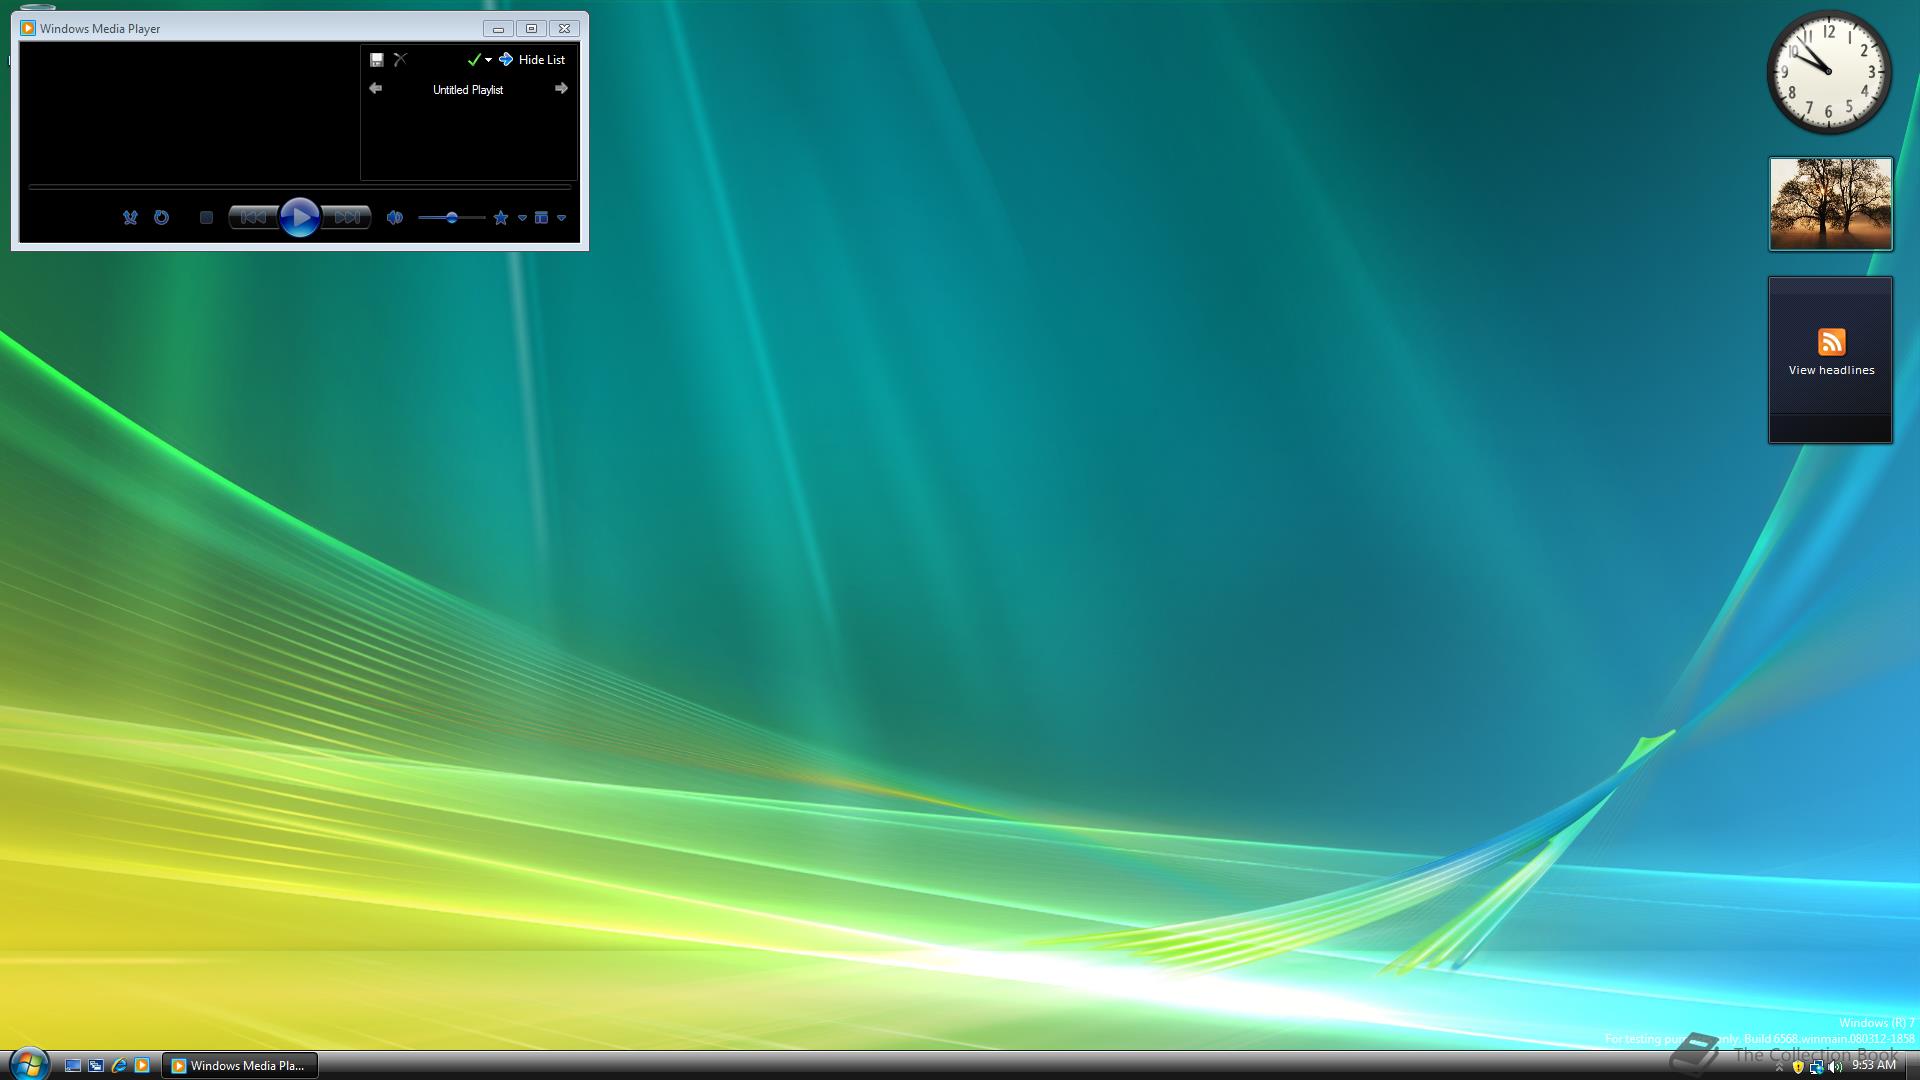
Task: Click the round blue Play button
Action: [299, 217]
